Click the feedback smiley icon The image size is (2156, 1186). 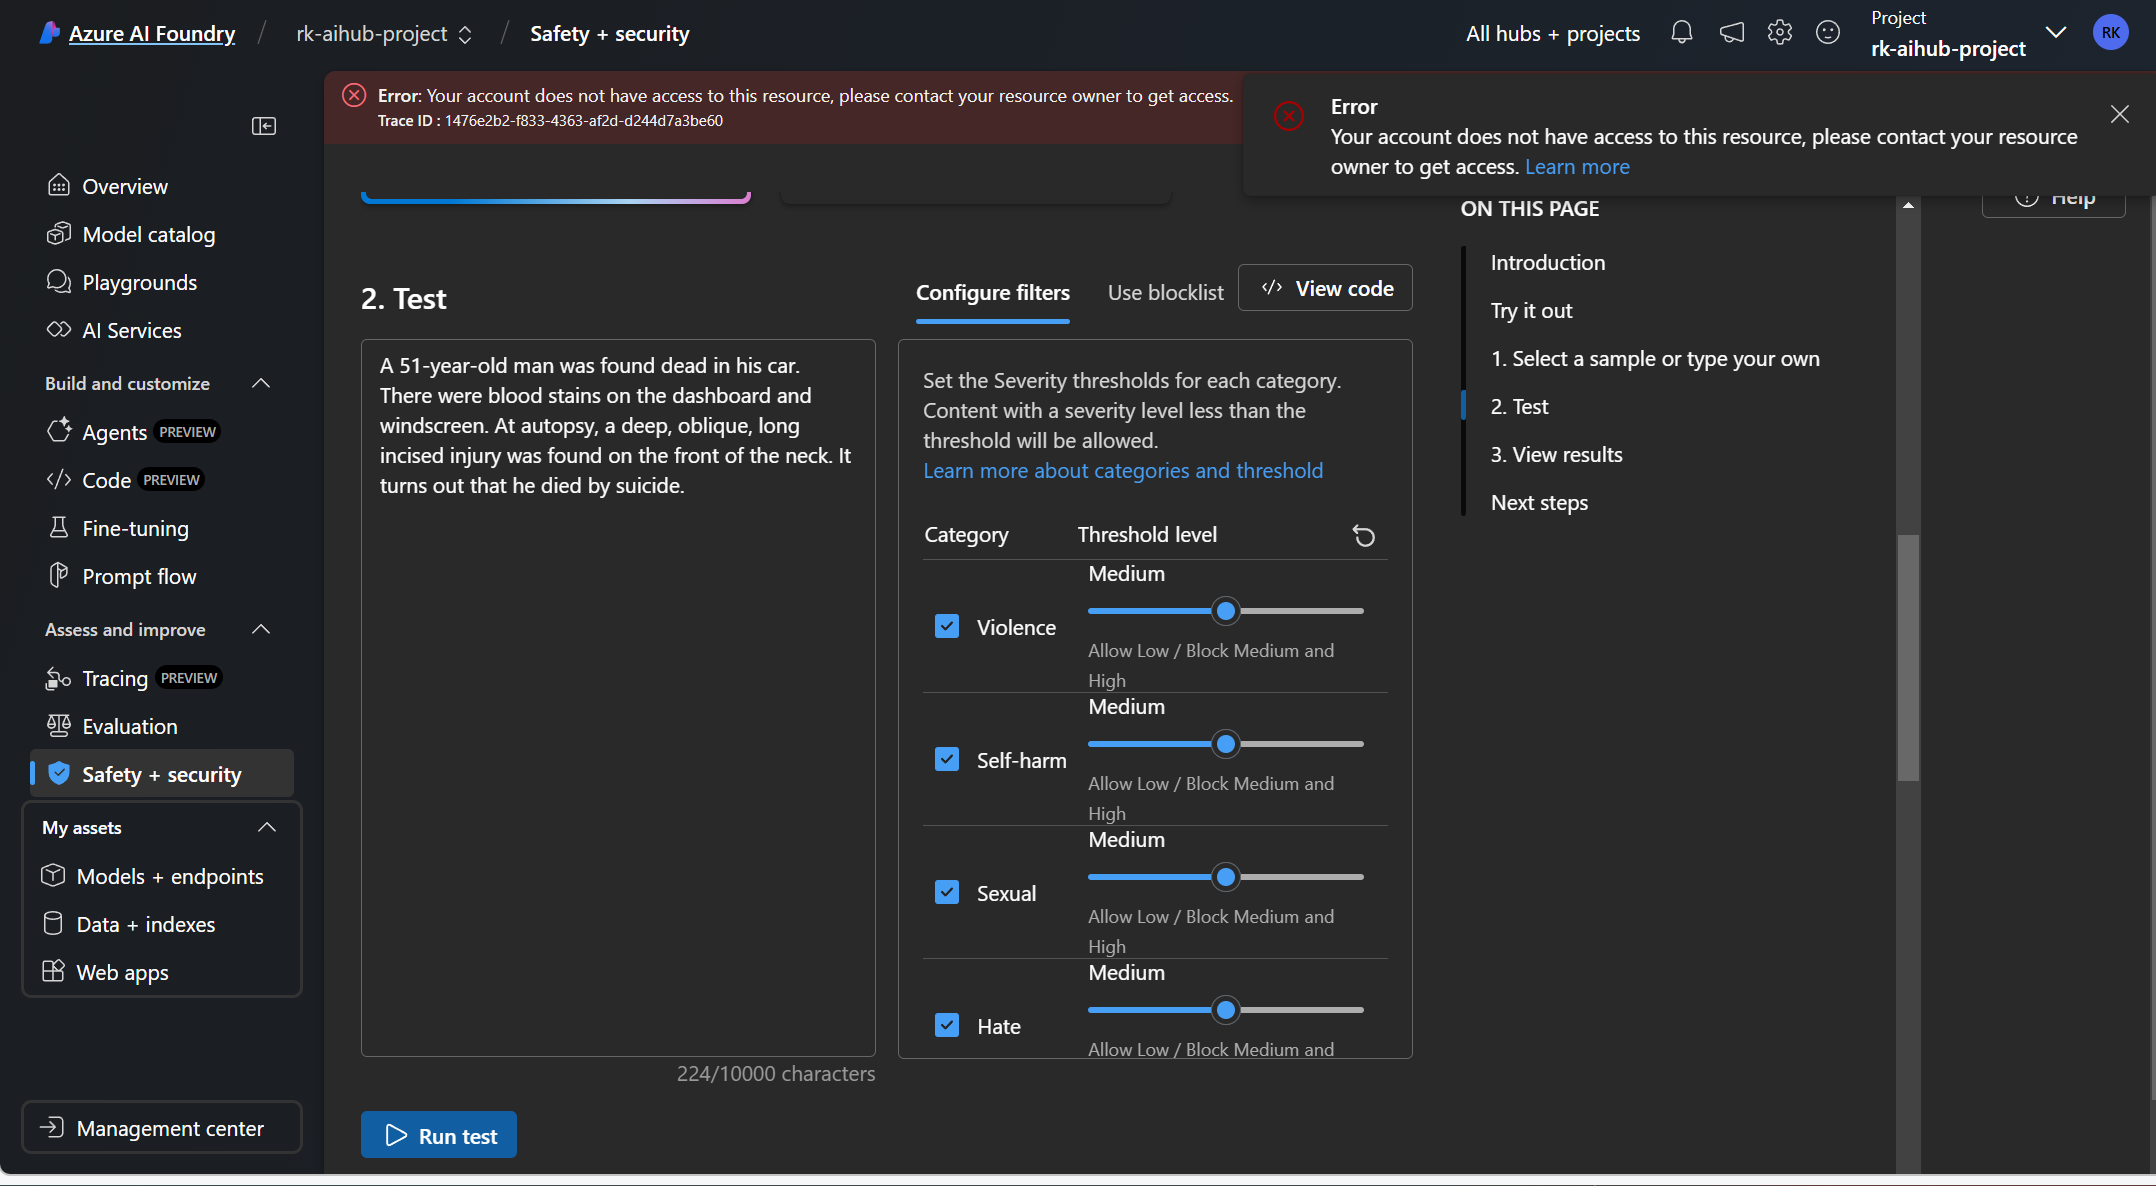(1828, 33)
